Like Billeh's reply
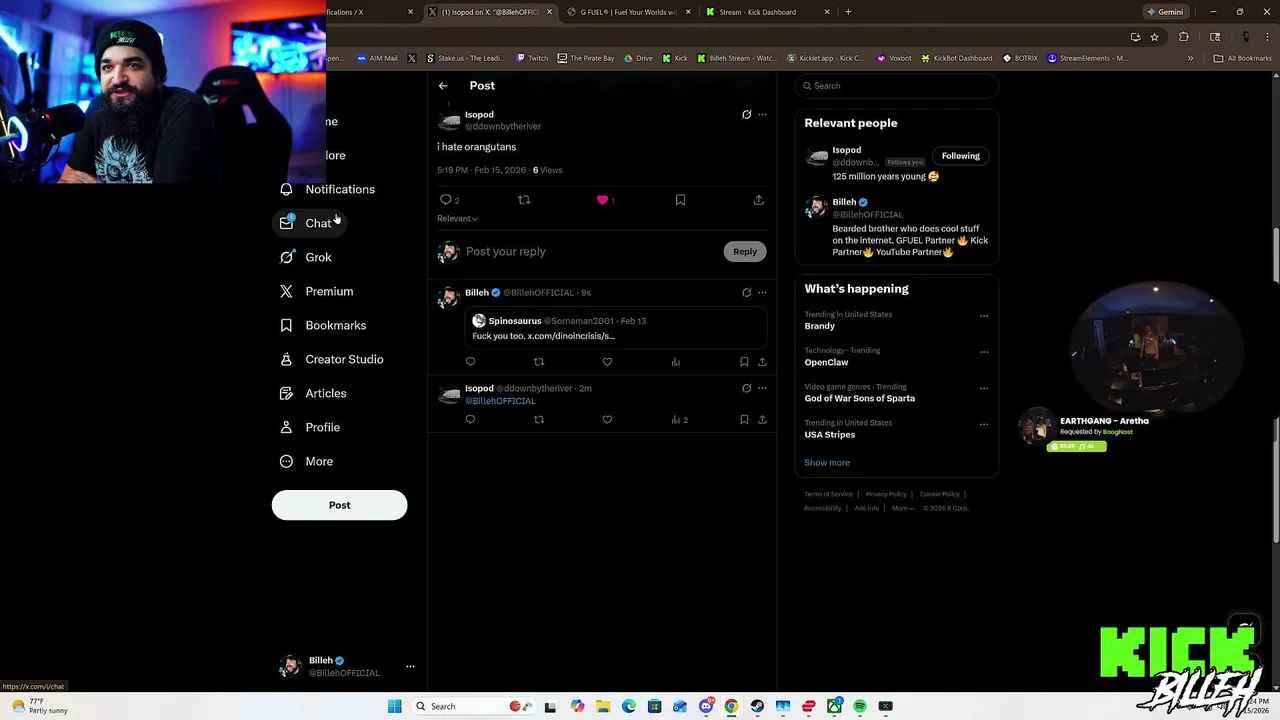Image resolution: width=1280 pixels, height=720 pixels. [x=607, y=362]
